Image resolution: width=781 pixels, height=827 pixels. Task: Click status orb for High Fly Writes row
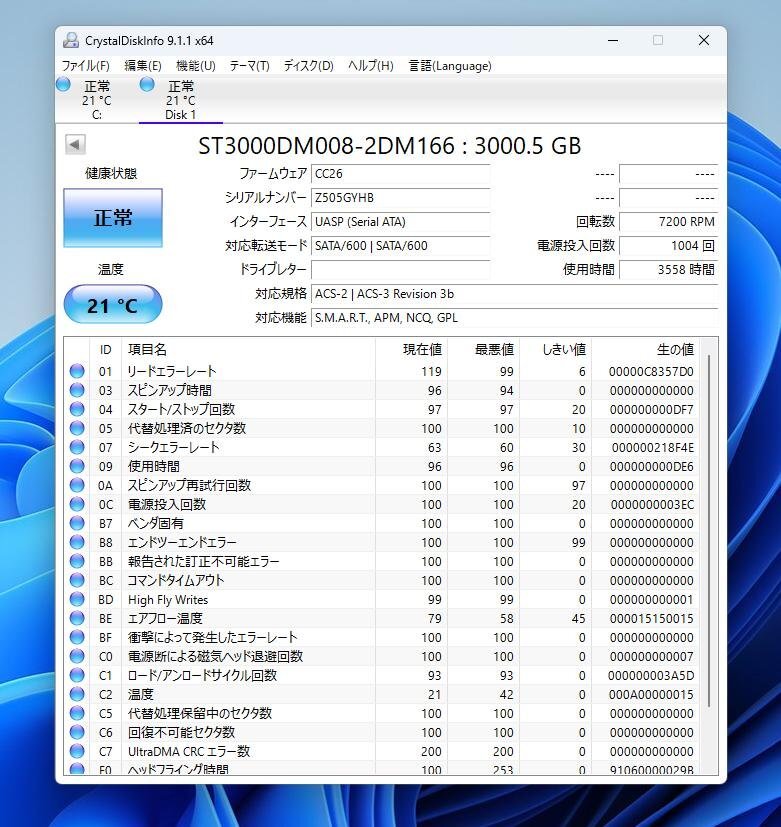[x=77, y=599]
